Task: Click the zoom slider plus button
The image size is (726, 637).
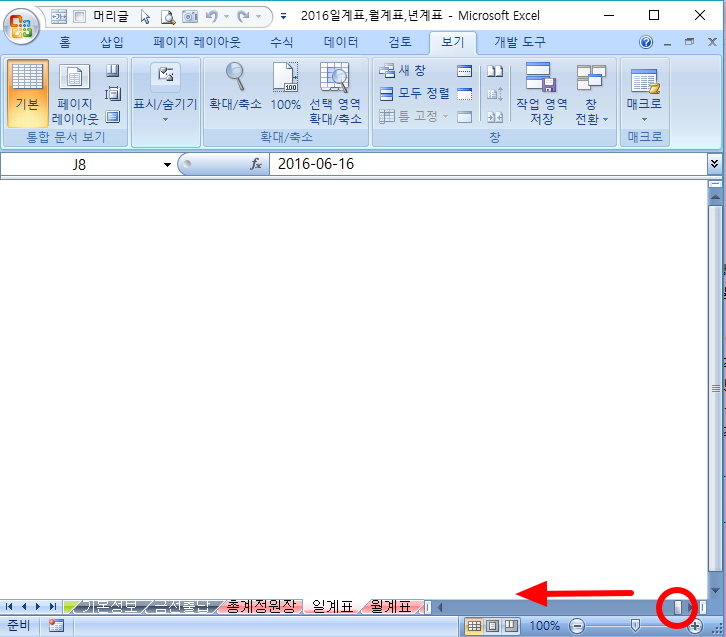Action: point(694,626)
